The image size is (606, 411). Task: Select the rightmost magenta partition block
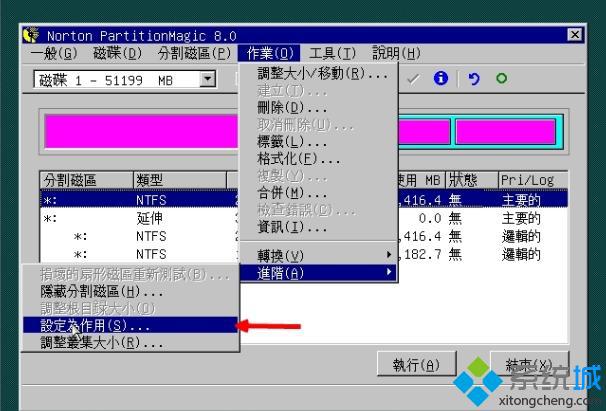(x=506, y=131)
